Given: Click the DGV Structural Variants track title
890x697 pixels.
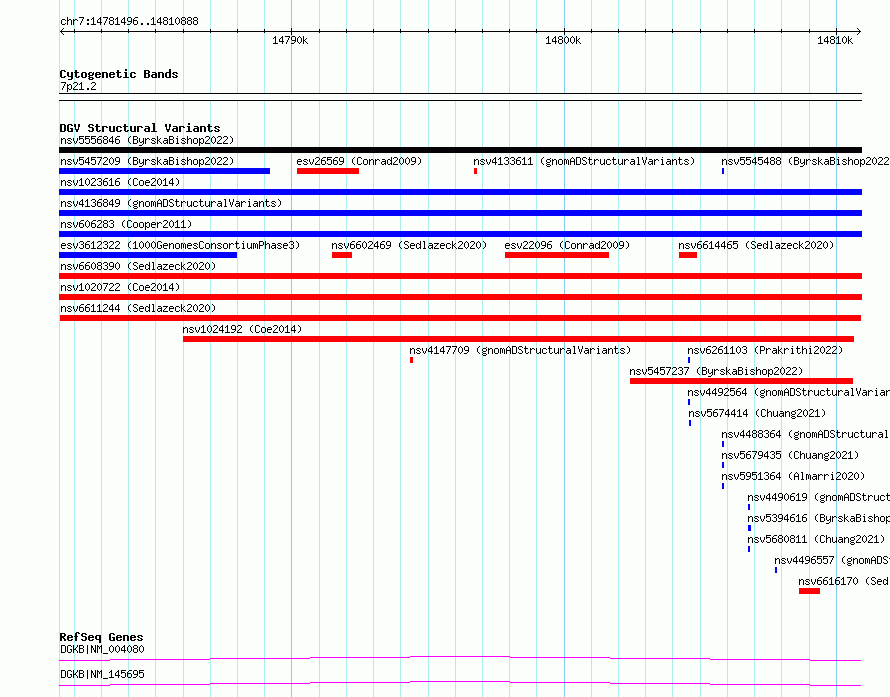Looking at the screenshot, I should click(140, 128).
